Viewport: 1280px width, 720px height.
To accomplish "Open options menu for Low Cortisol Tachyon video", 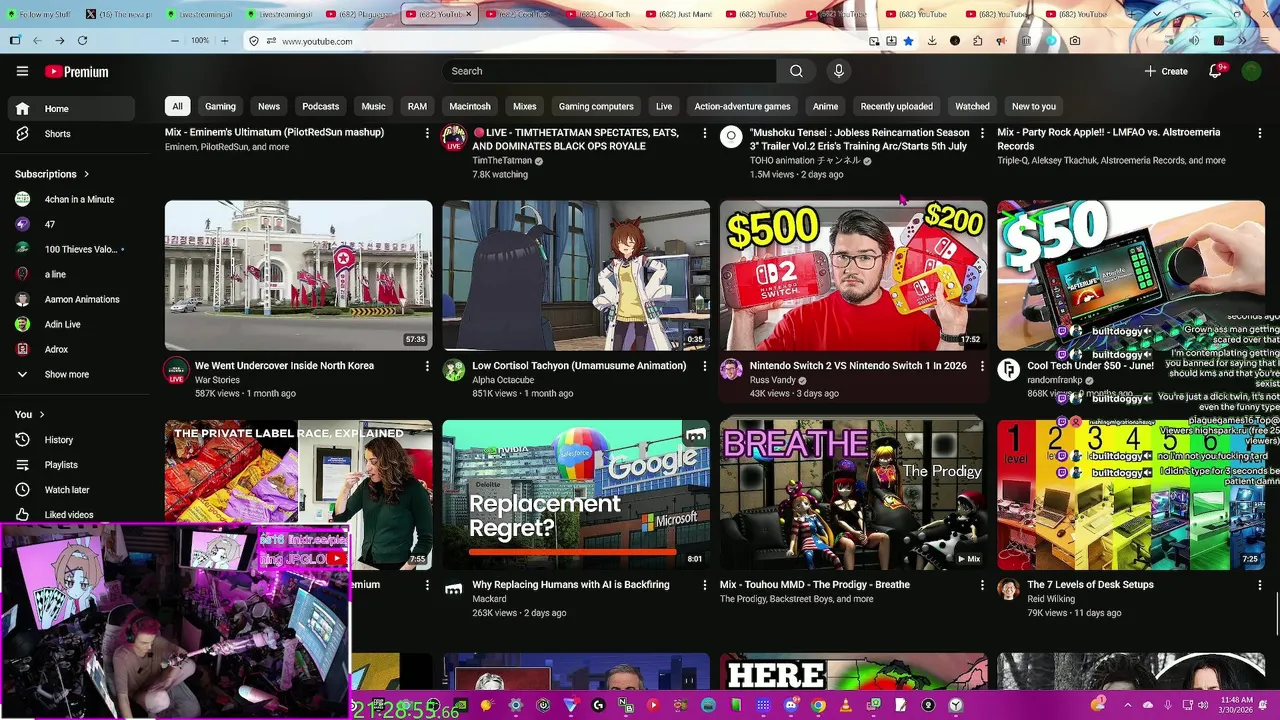I will coord(704,366).
